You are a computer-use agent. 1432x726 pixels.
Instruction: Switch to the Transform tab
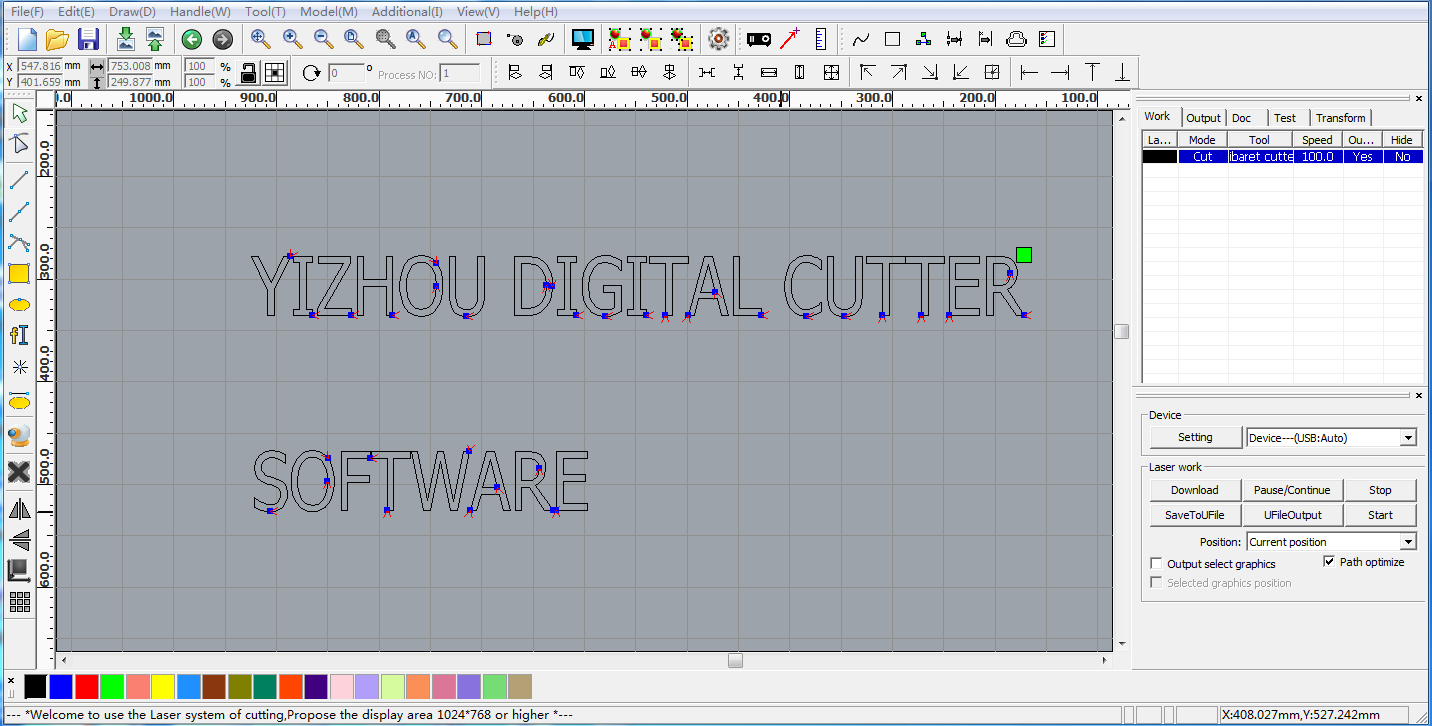tap(1340, 117)
